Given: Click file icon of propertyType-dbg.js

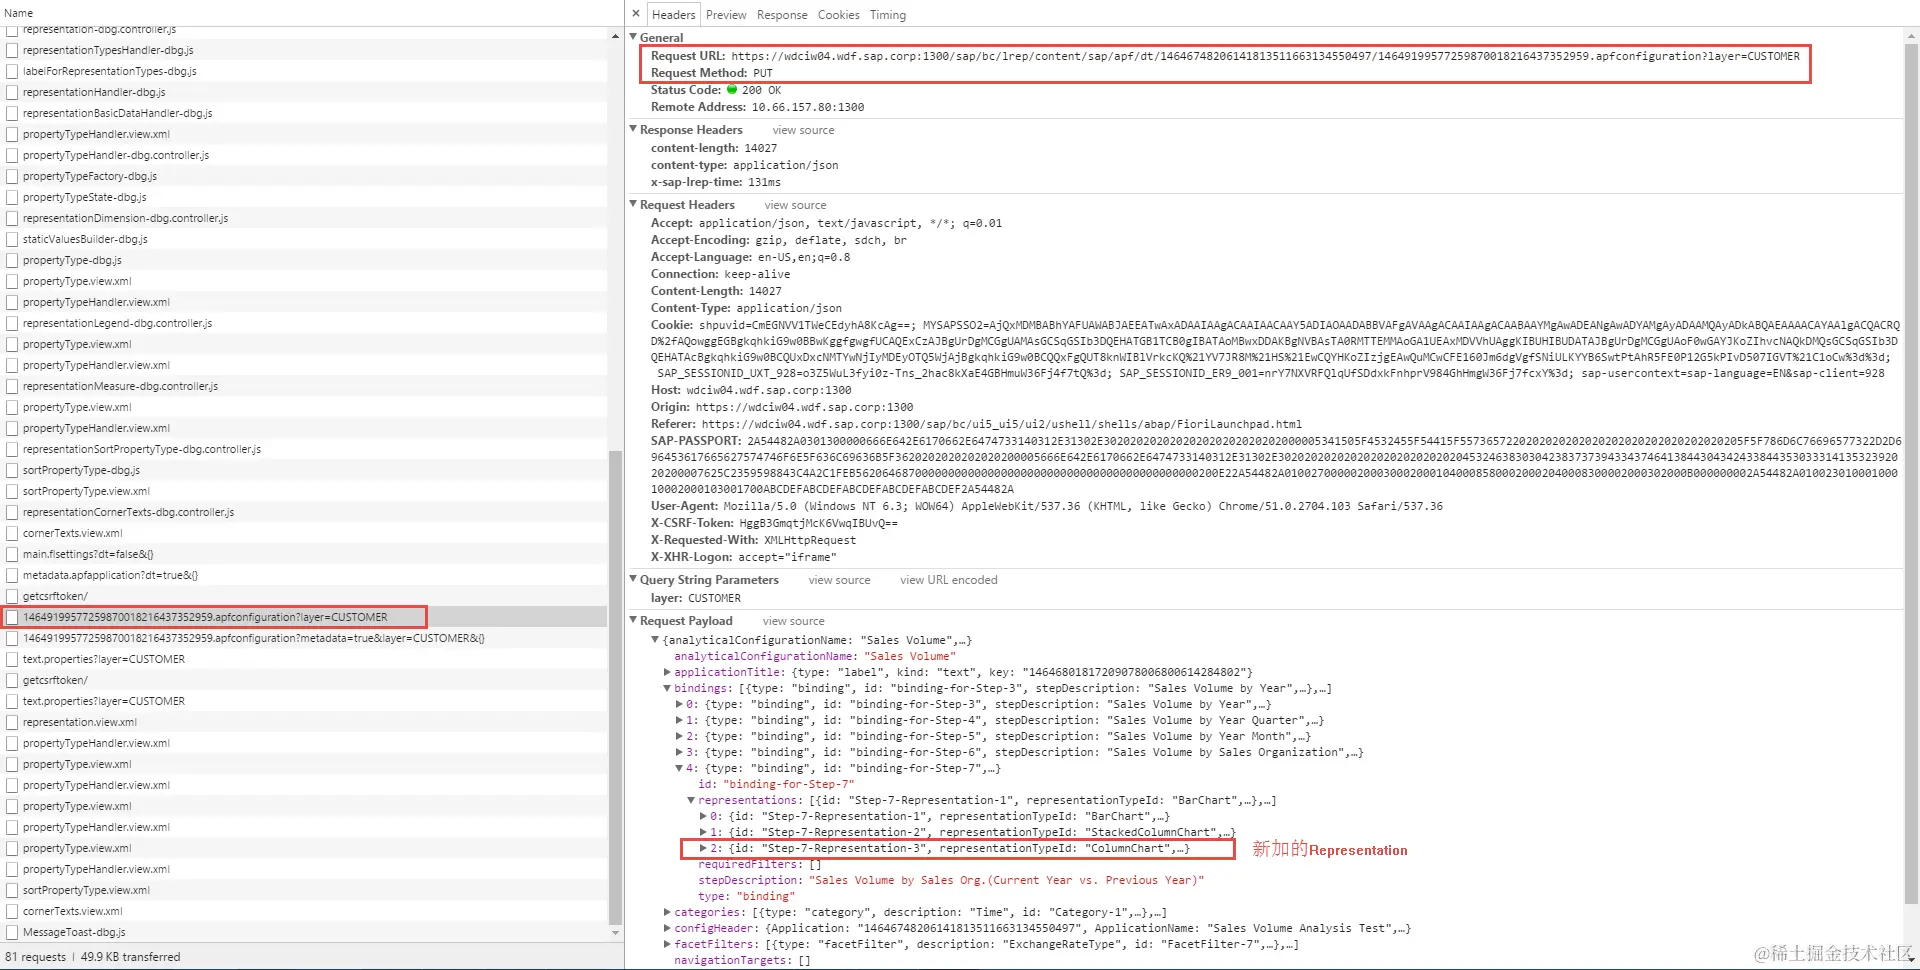Looking at the screenshot, I should (12, 260).
